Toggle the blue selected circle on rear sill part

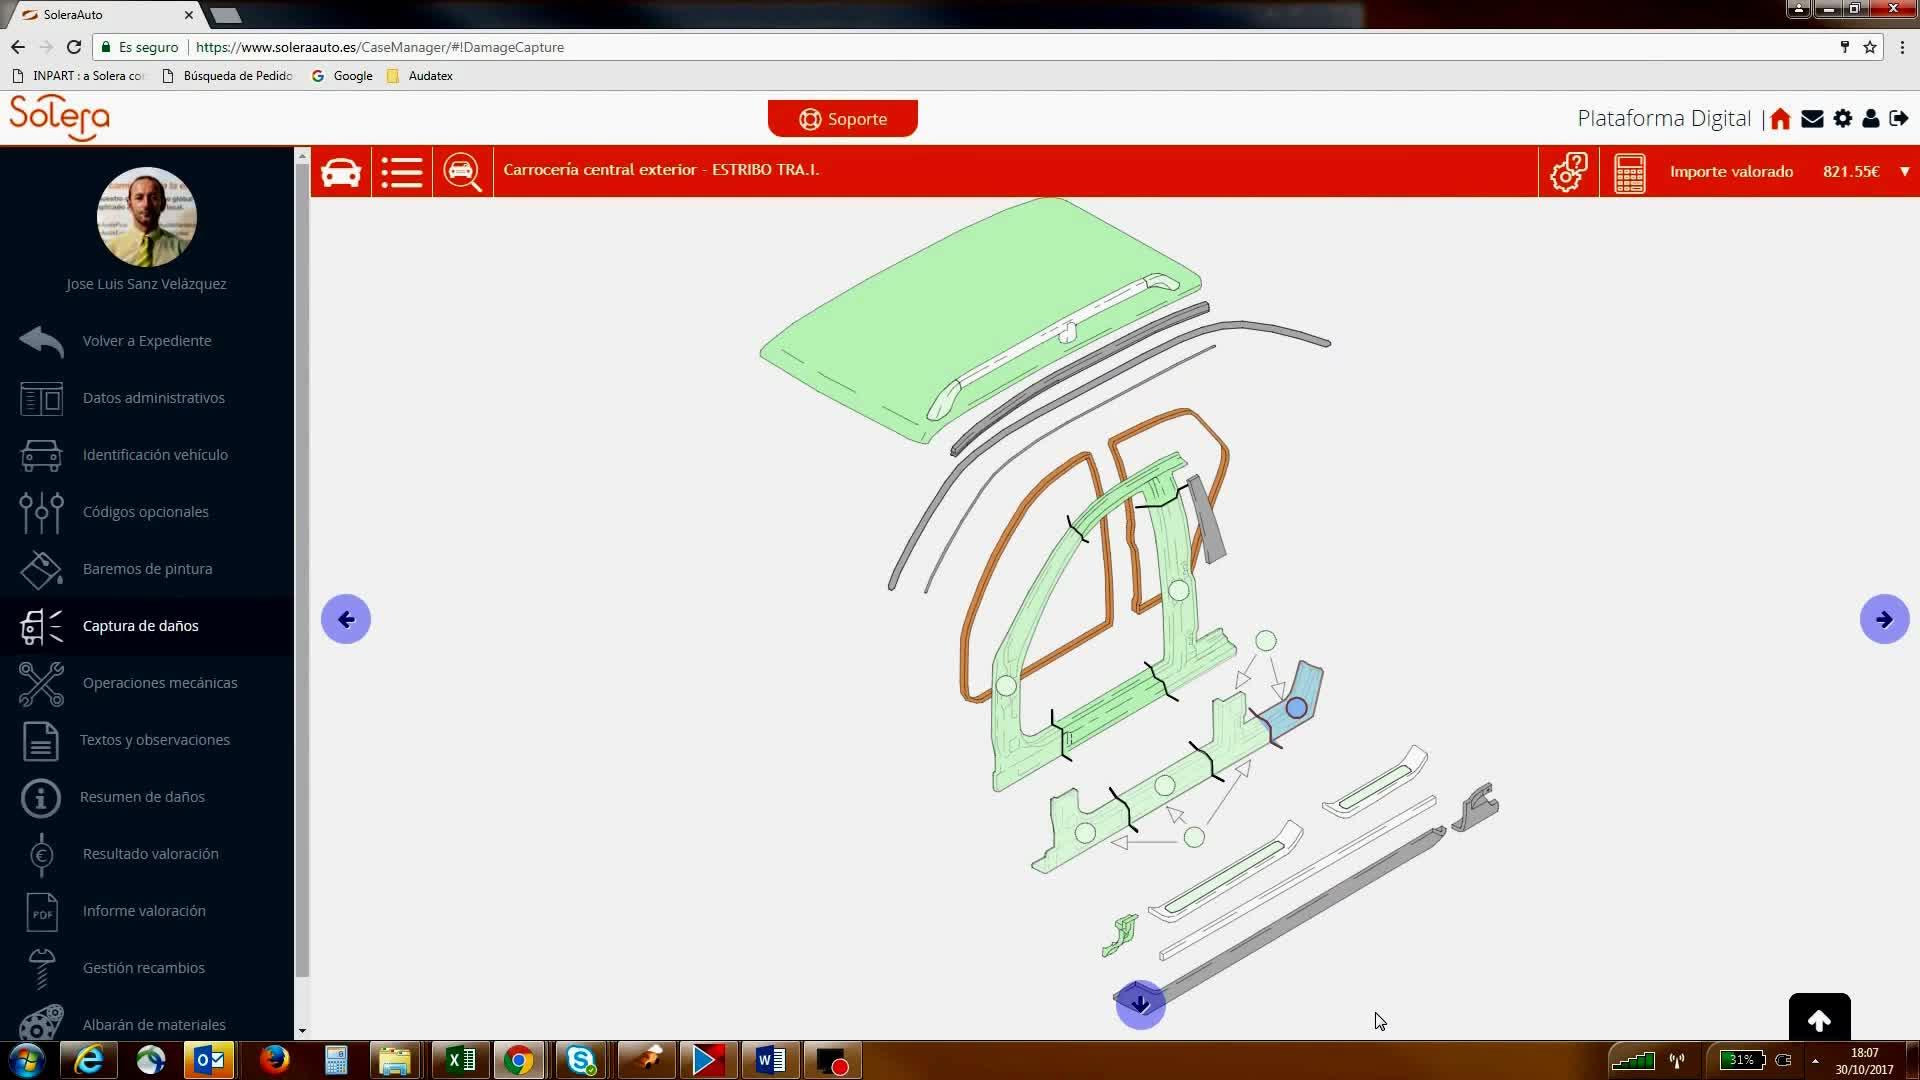click(x=1296, y=708)
